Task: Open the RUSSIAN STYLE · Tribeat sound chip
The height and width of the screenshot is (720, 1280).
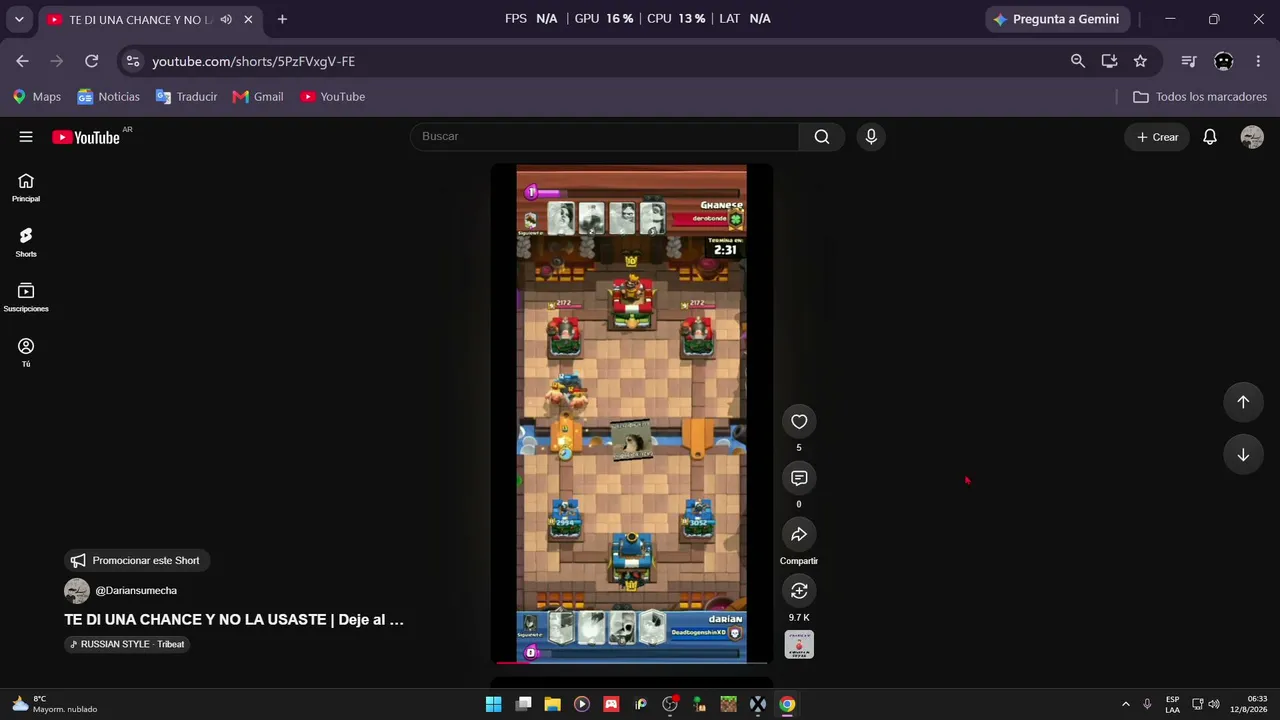Action: point(127,644)
